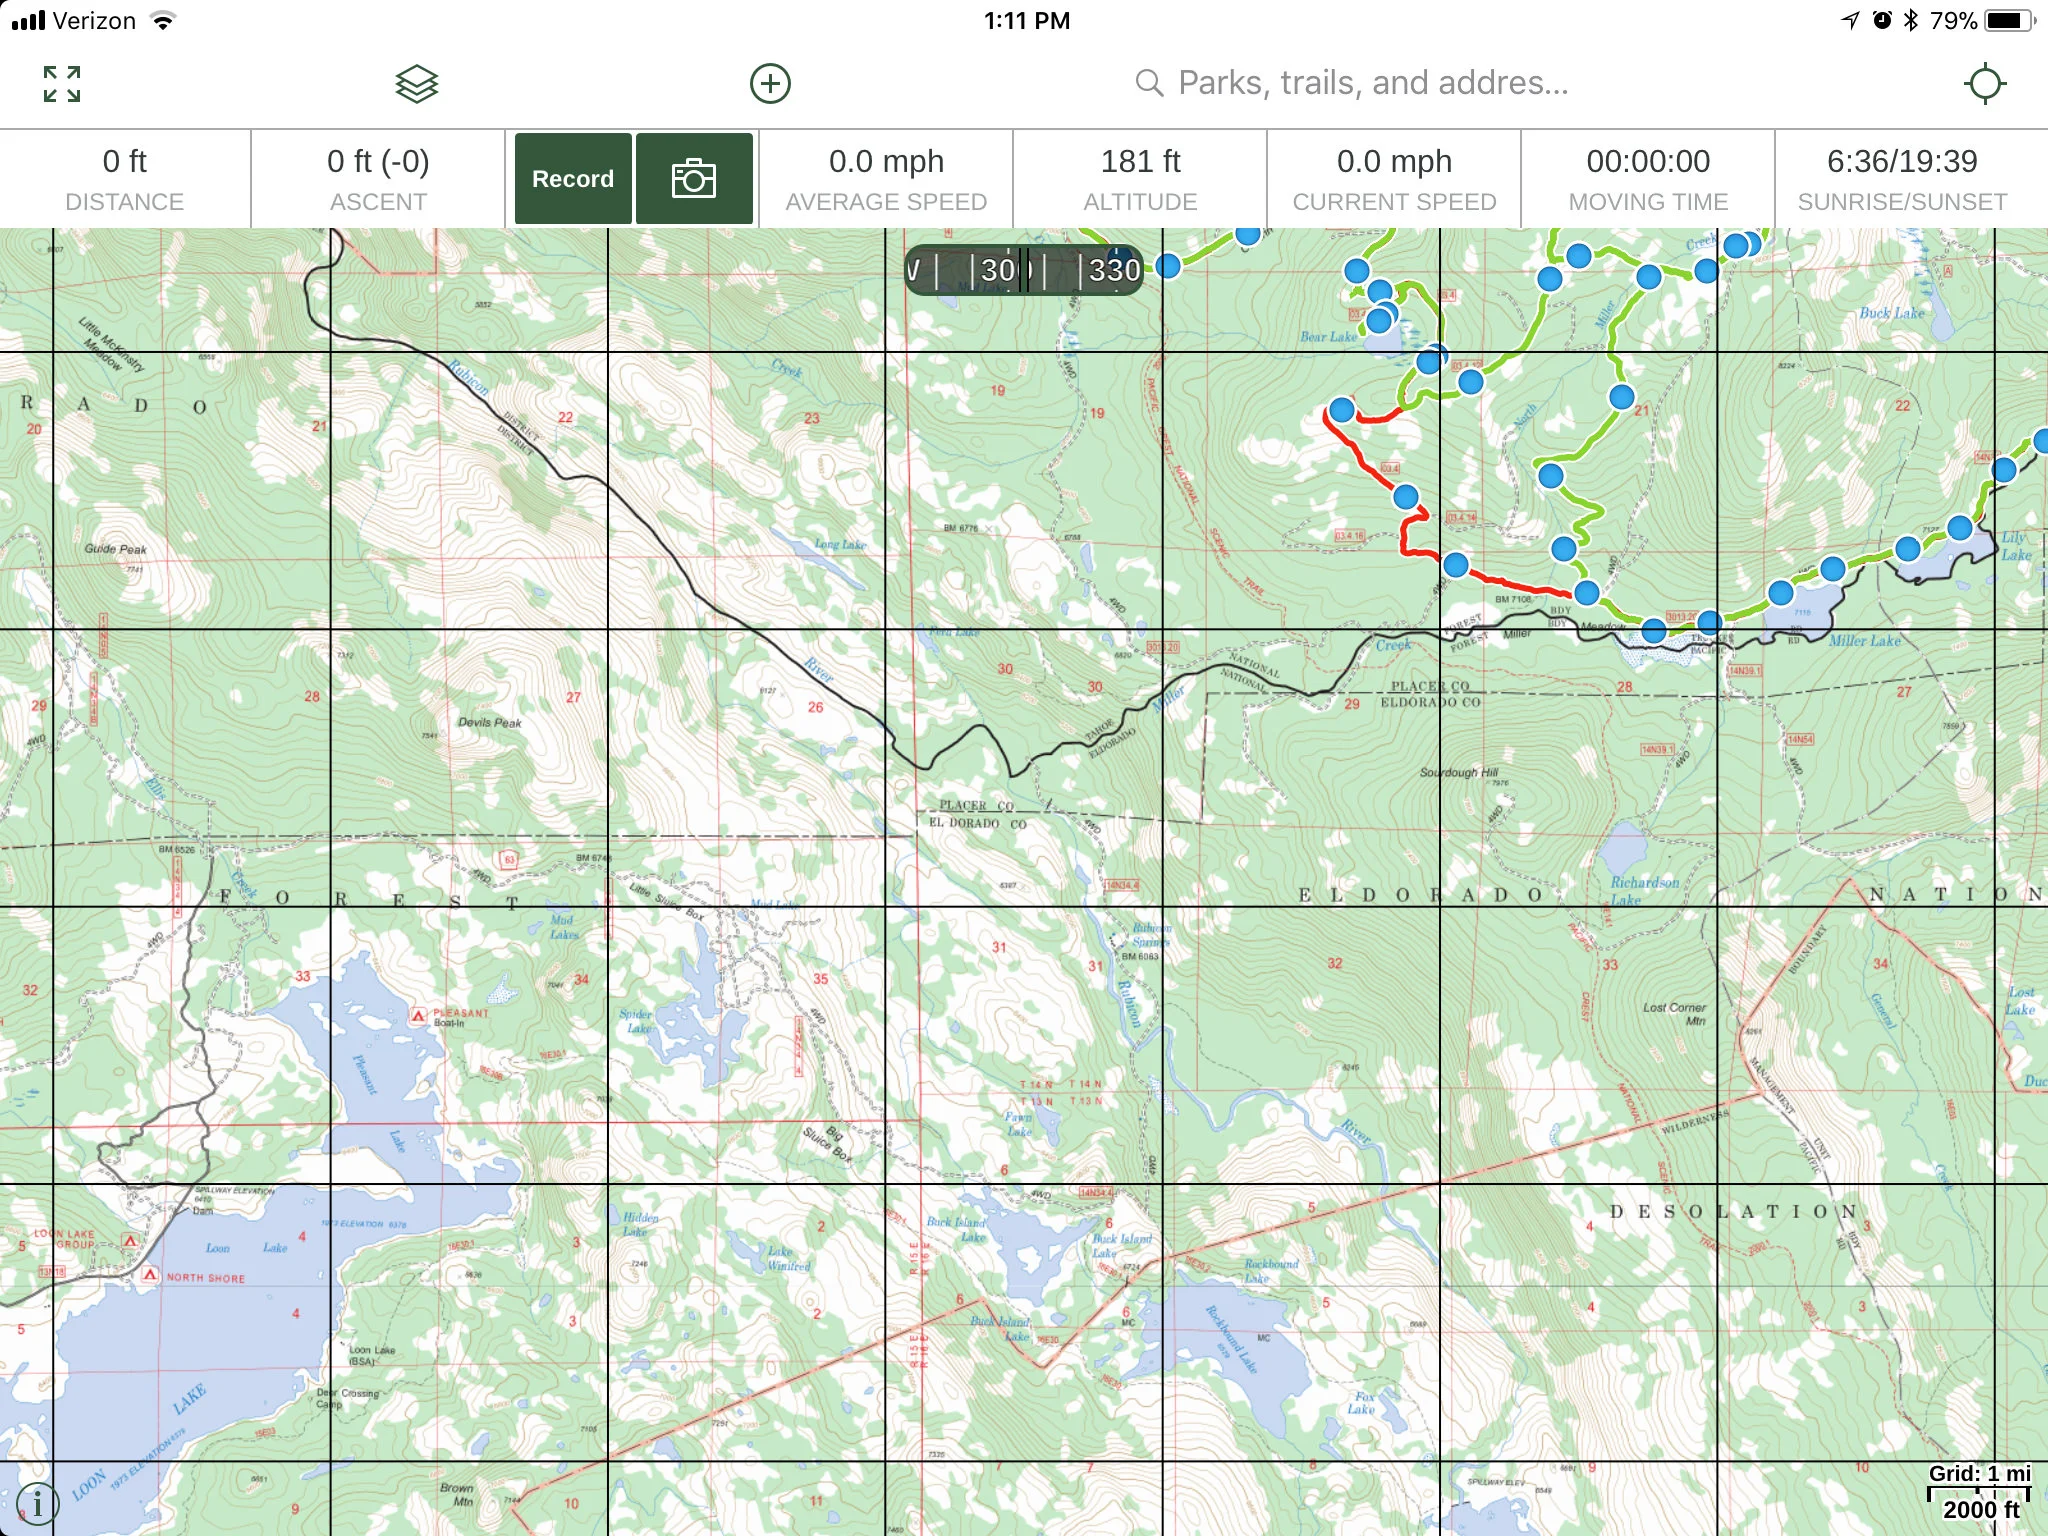Tap the info icon on map
The height and width of the screenshot is (1536, 2048).
[x=37, y=1503]
